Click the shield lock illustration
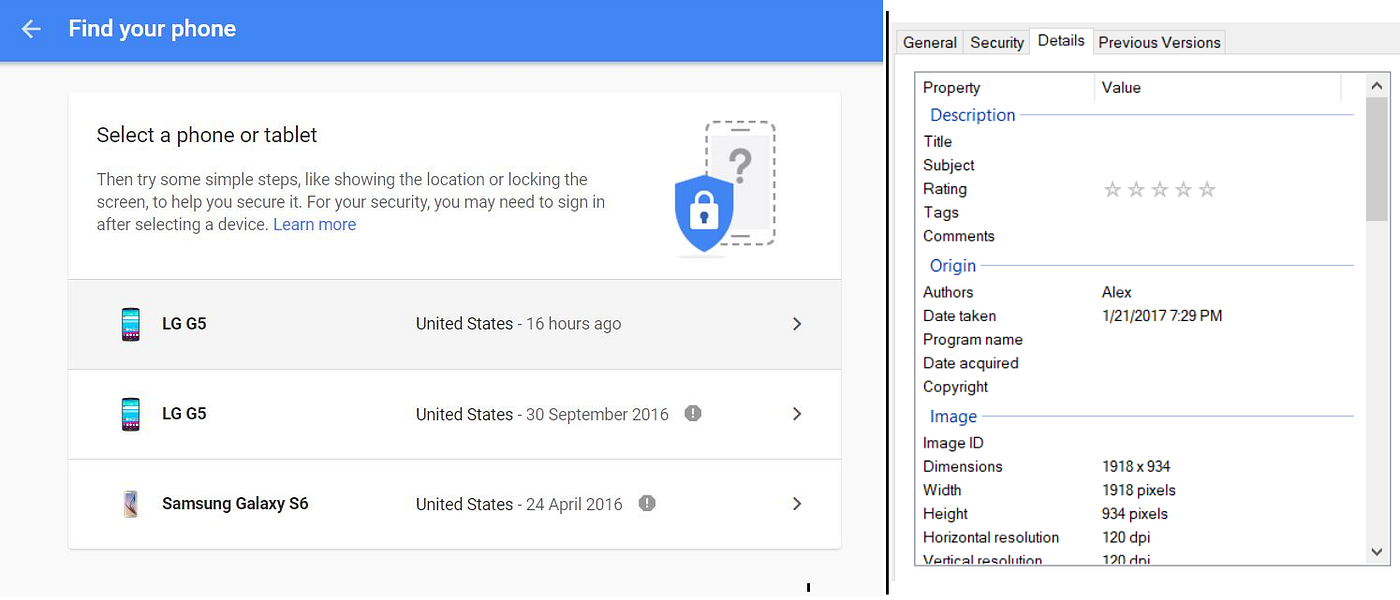Image resolution: width=1400 pixels, height=600 pixels. coord(704,213)
